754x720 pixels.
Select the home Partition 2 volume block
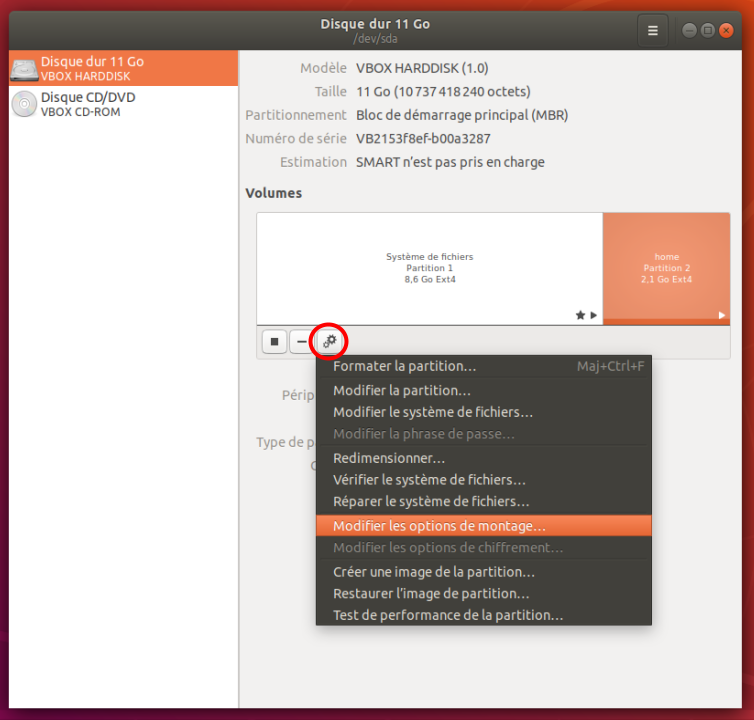pyautogui.click(x=666, y=268)
